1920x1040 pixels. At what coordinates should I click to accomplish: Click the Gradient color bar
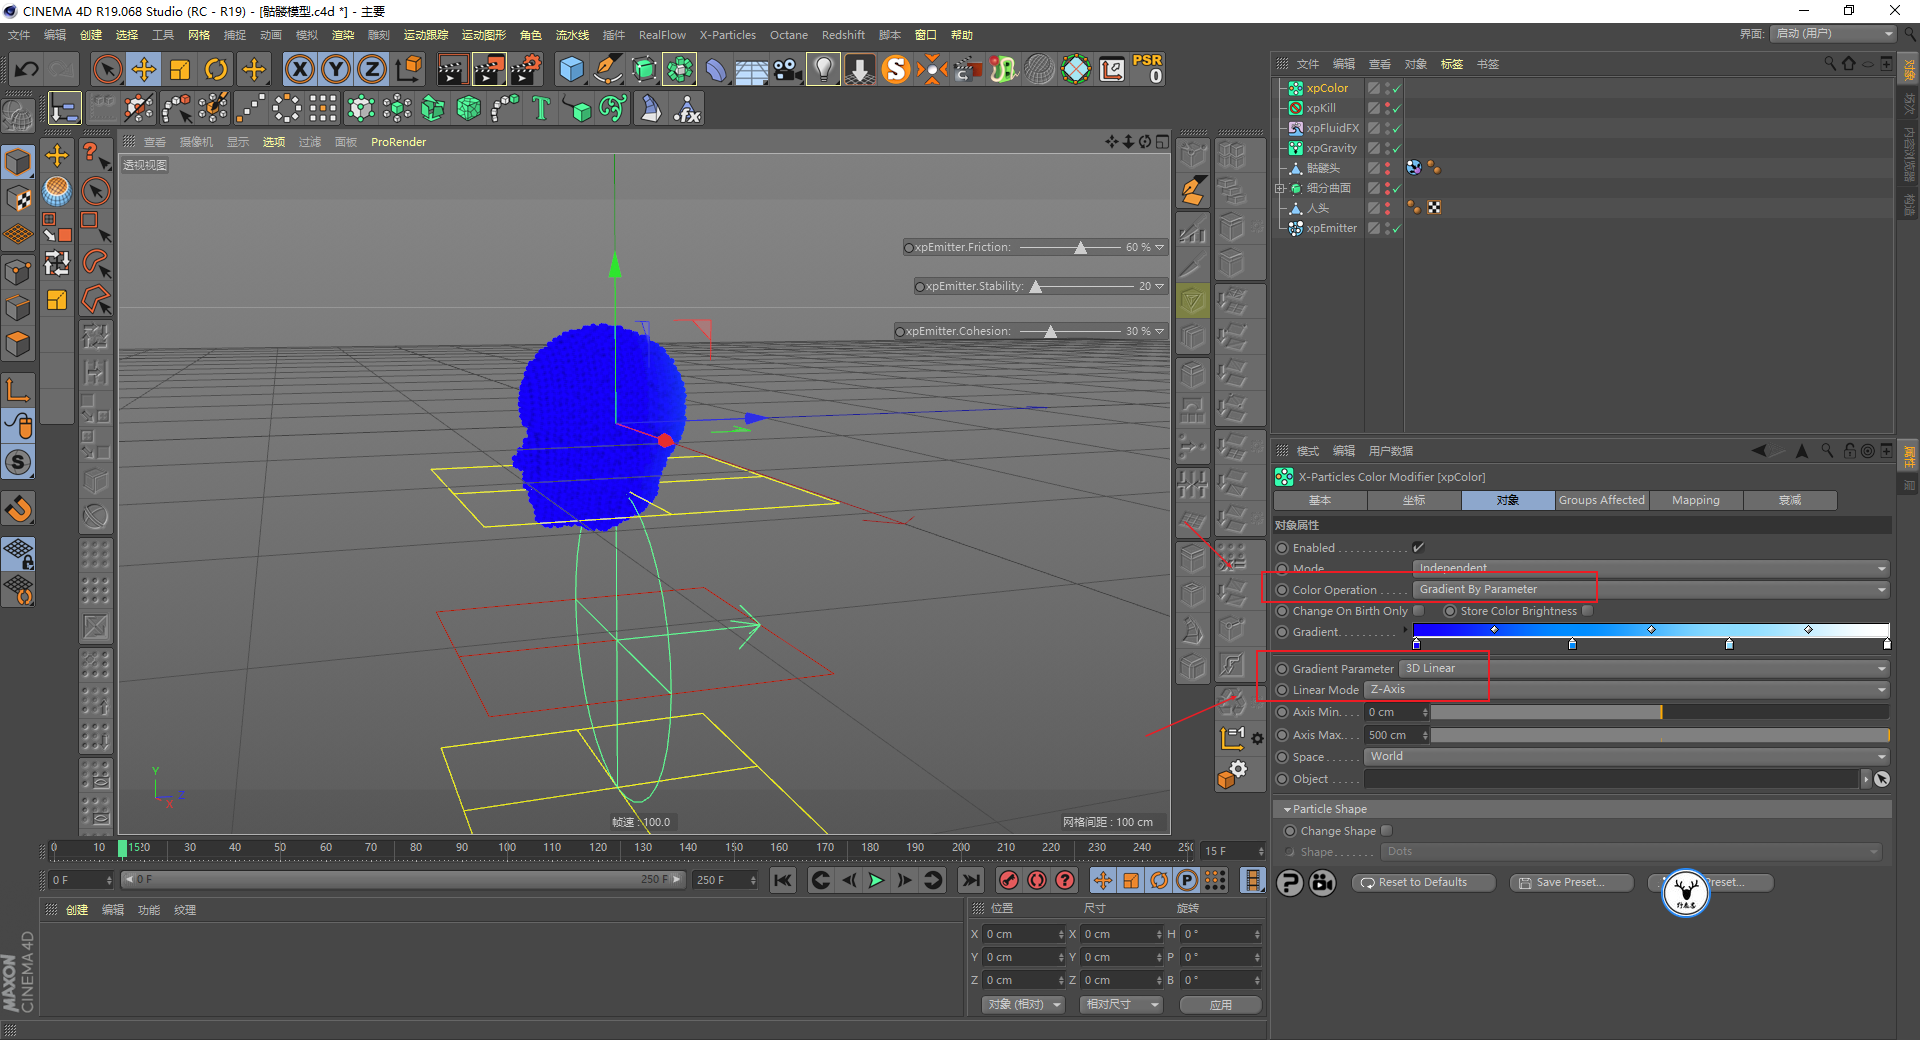(x=1651, y=630)
